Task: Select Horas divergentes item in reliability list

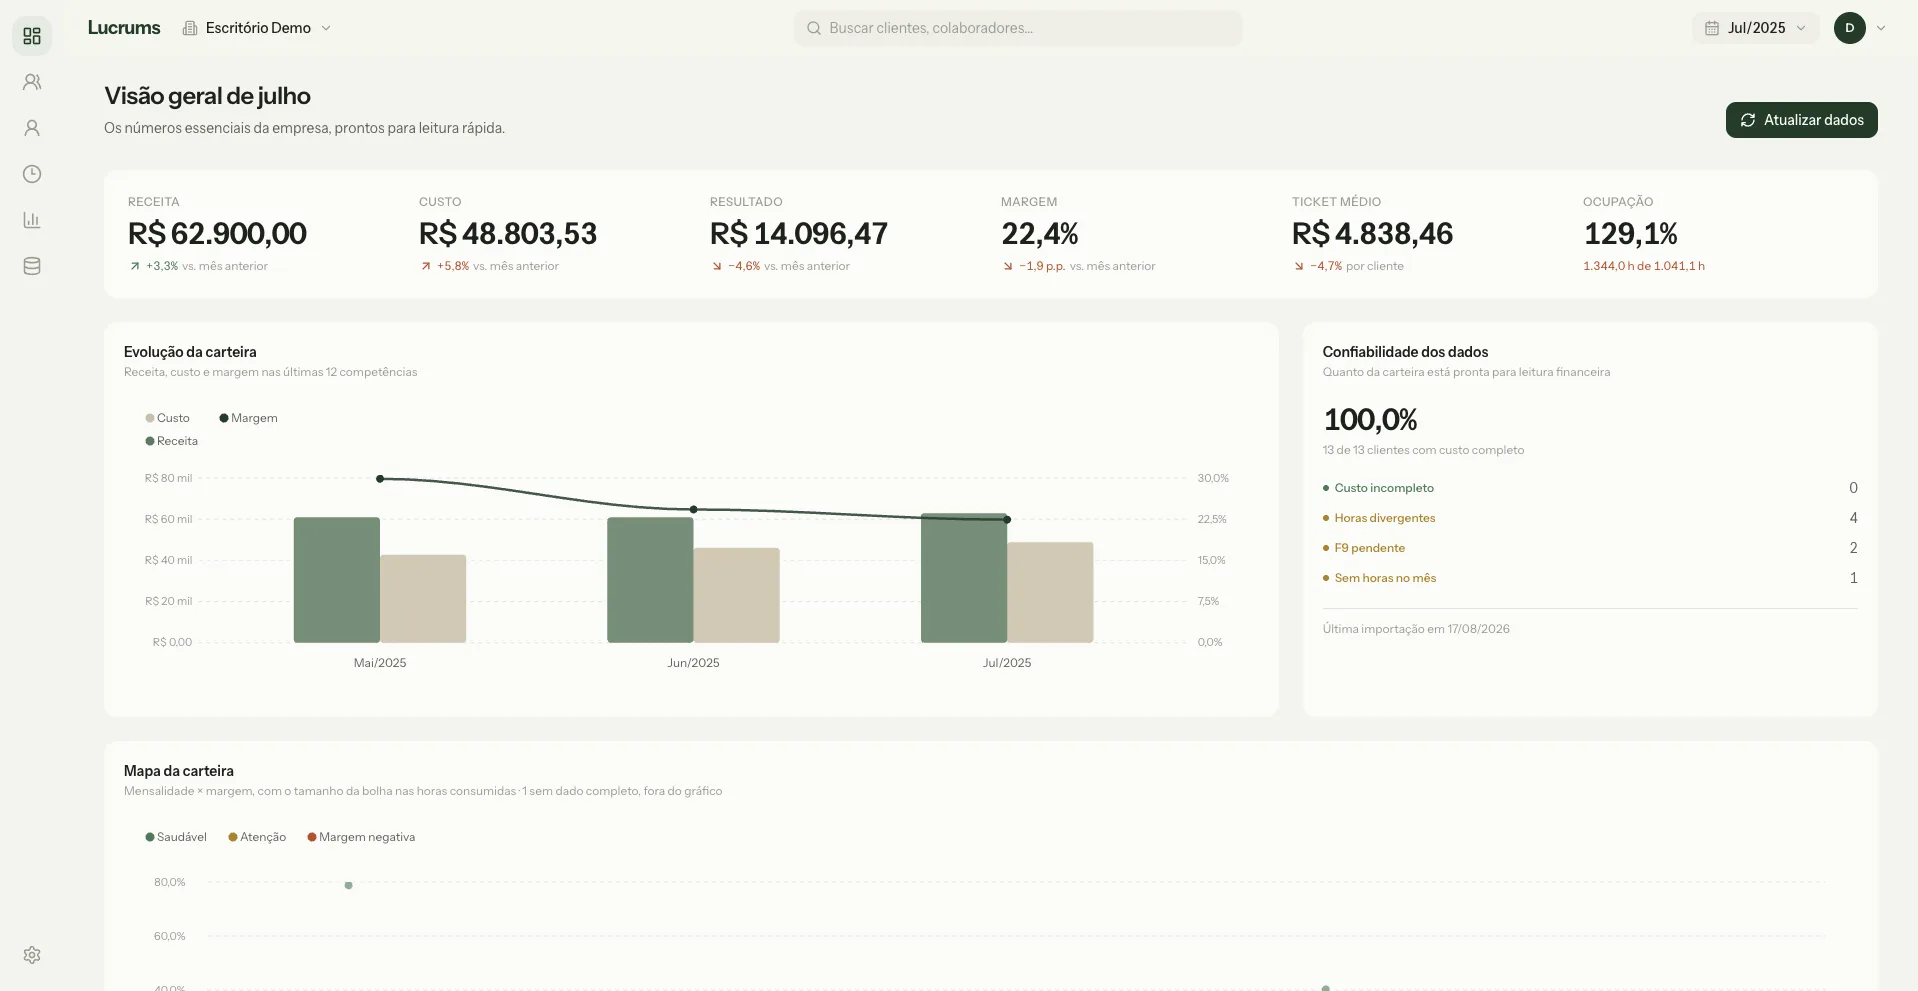Action: 1590,518
